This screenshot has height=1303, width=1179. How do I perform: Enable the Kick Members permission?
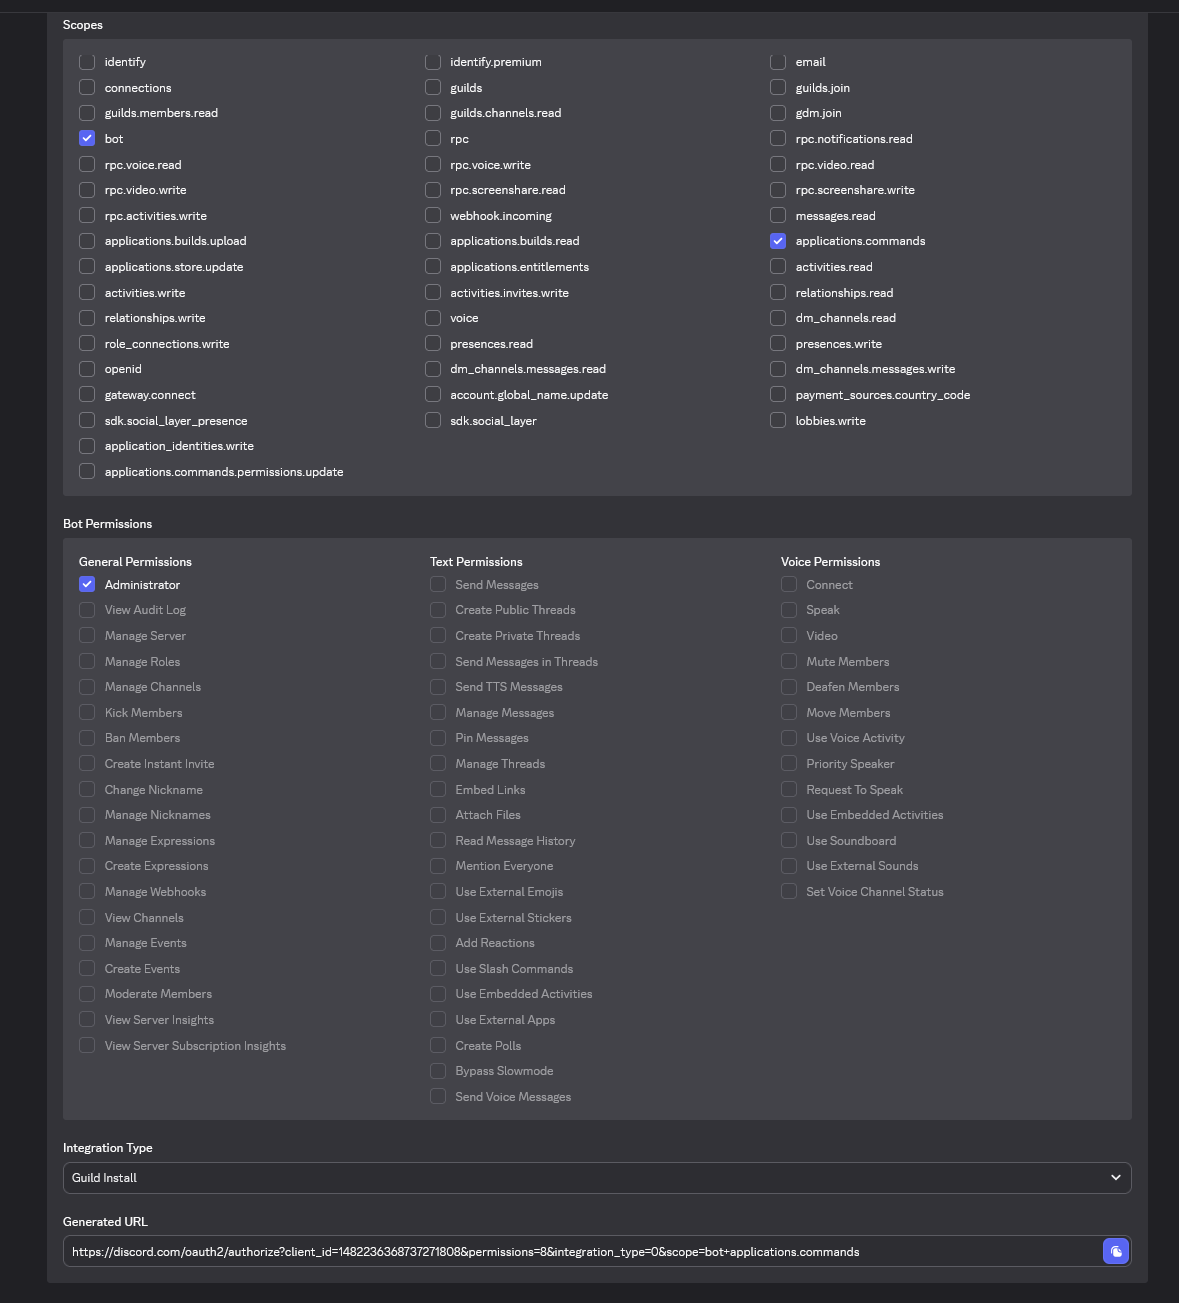pos(87,712)
